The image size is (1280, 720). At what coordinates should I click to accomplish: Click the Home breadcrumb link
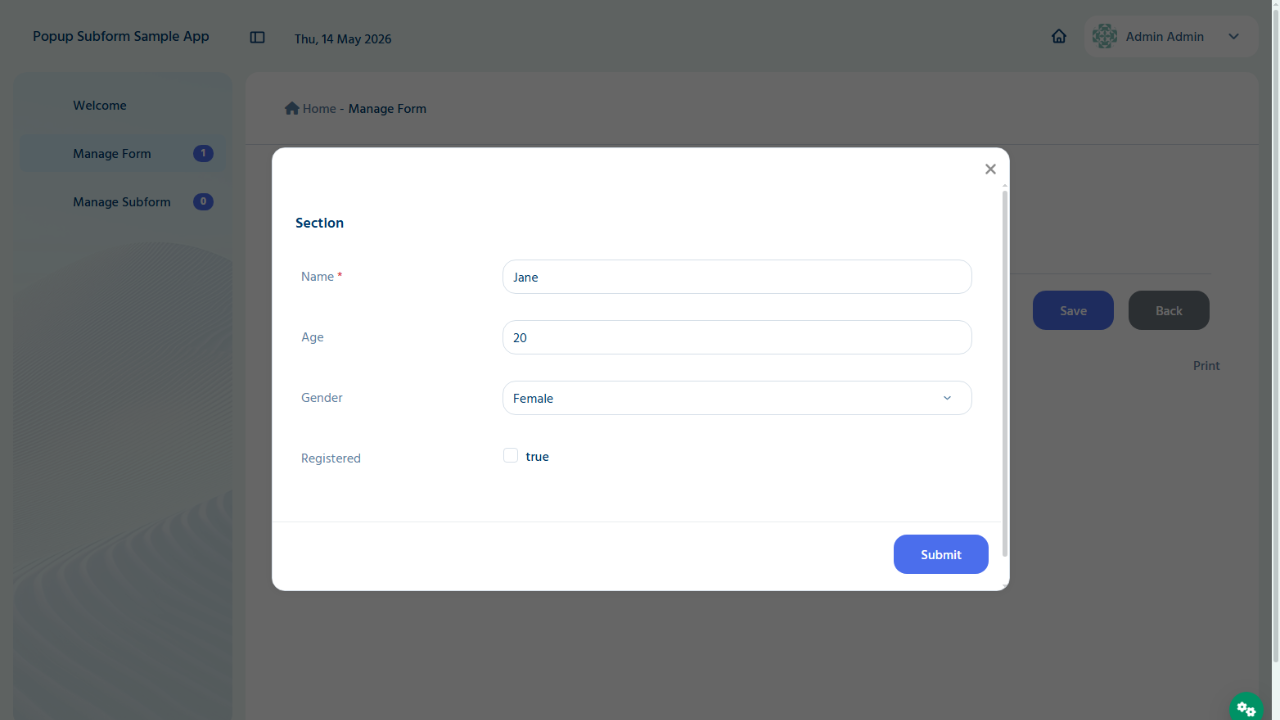pyautogui.click(x=319, y=108)
